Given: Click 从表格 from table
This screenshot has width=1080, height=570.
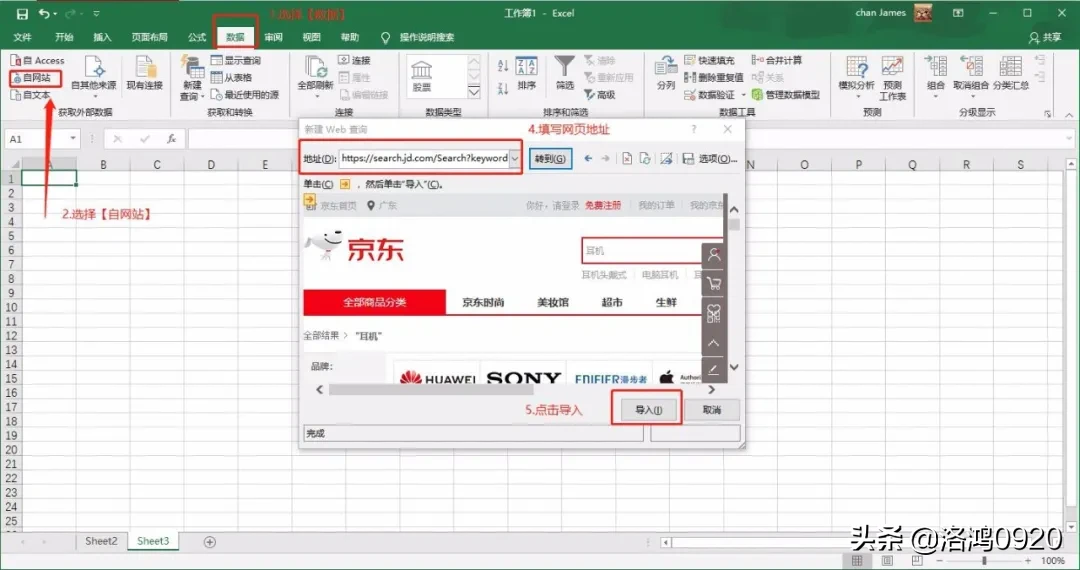Looking at the screenshot, I should 231,78.
